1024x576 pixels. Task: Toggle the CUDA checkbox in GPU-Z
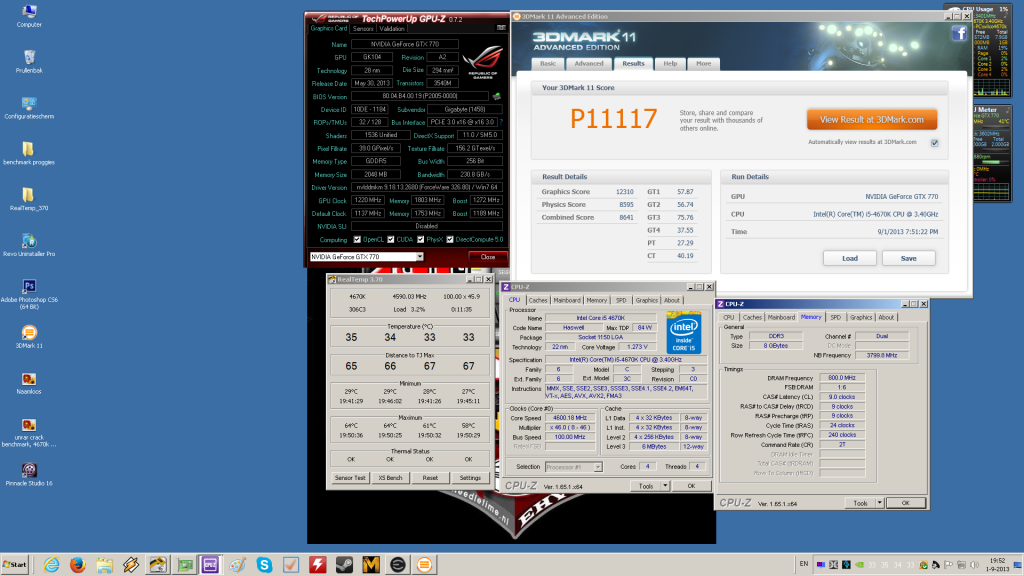(x=391, y=240)
